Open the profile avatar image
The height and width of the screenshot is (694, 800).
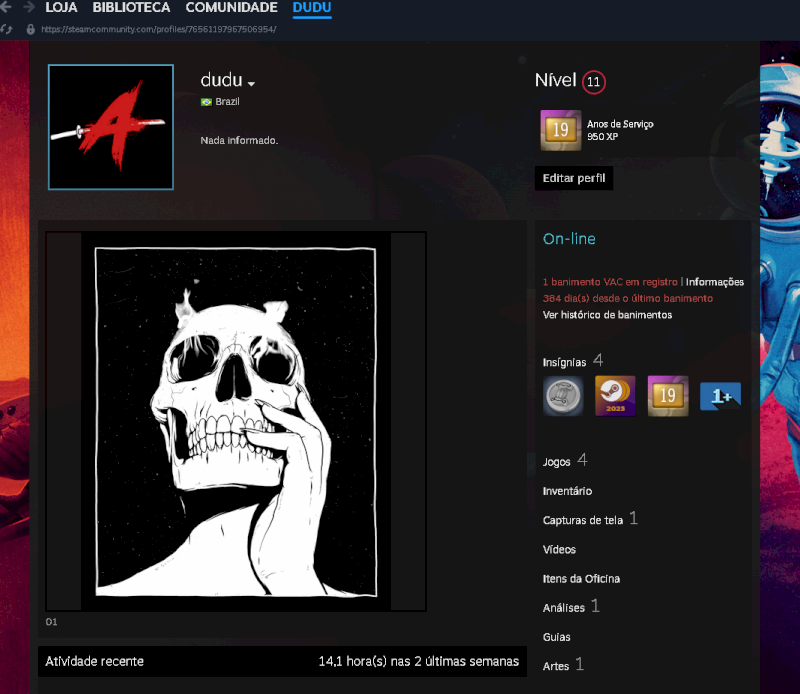coord(111,127)
